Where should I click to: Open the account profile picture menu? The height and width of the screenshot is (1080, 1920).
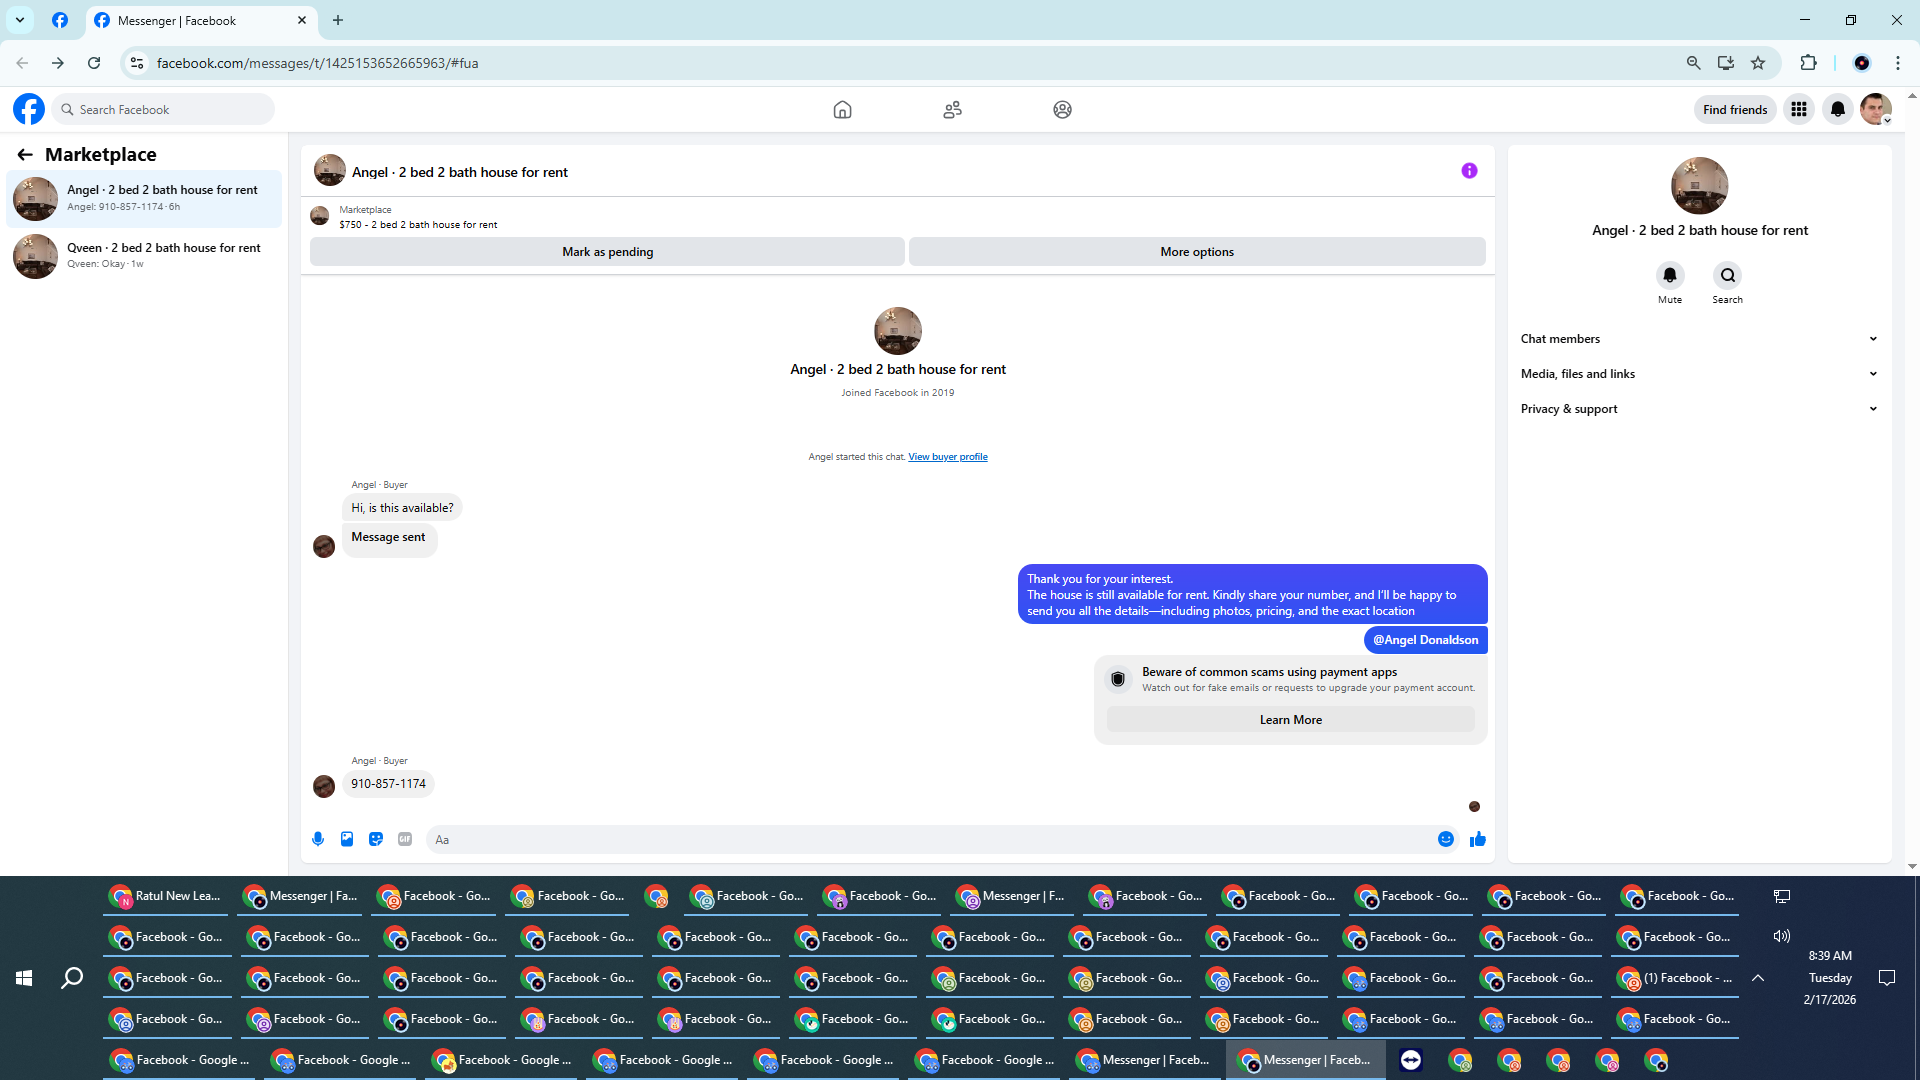pyautogui.click(x=1876, y=110)
